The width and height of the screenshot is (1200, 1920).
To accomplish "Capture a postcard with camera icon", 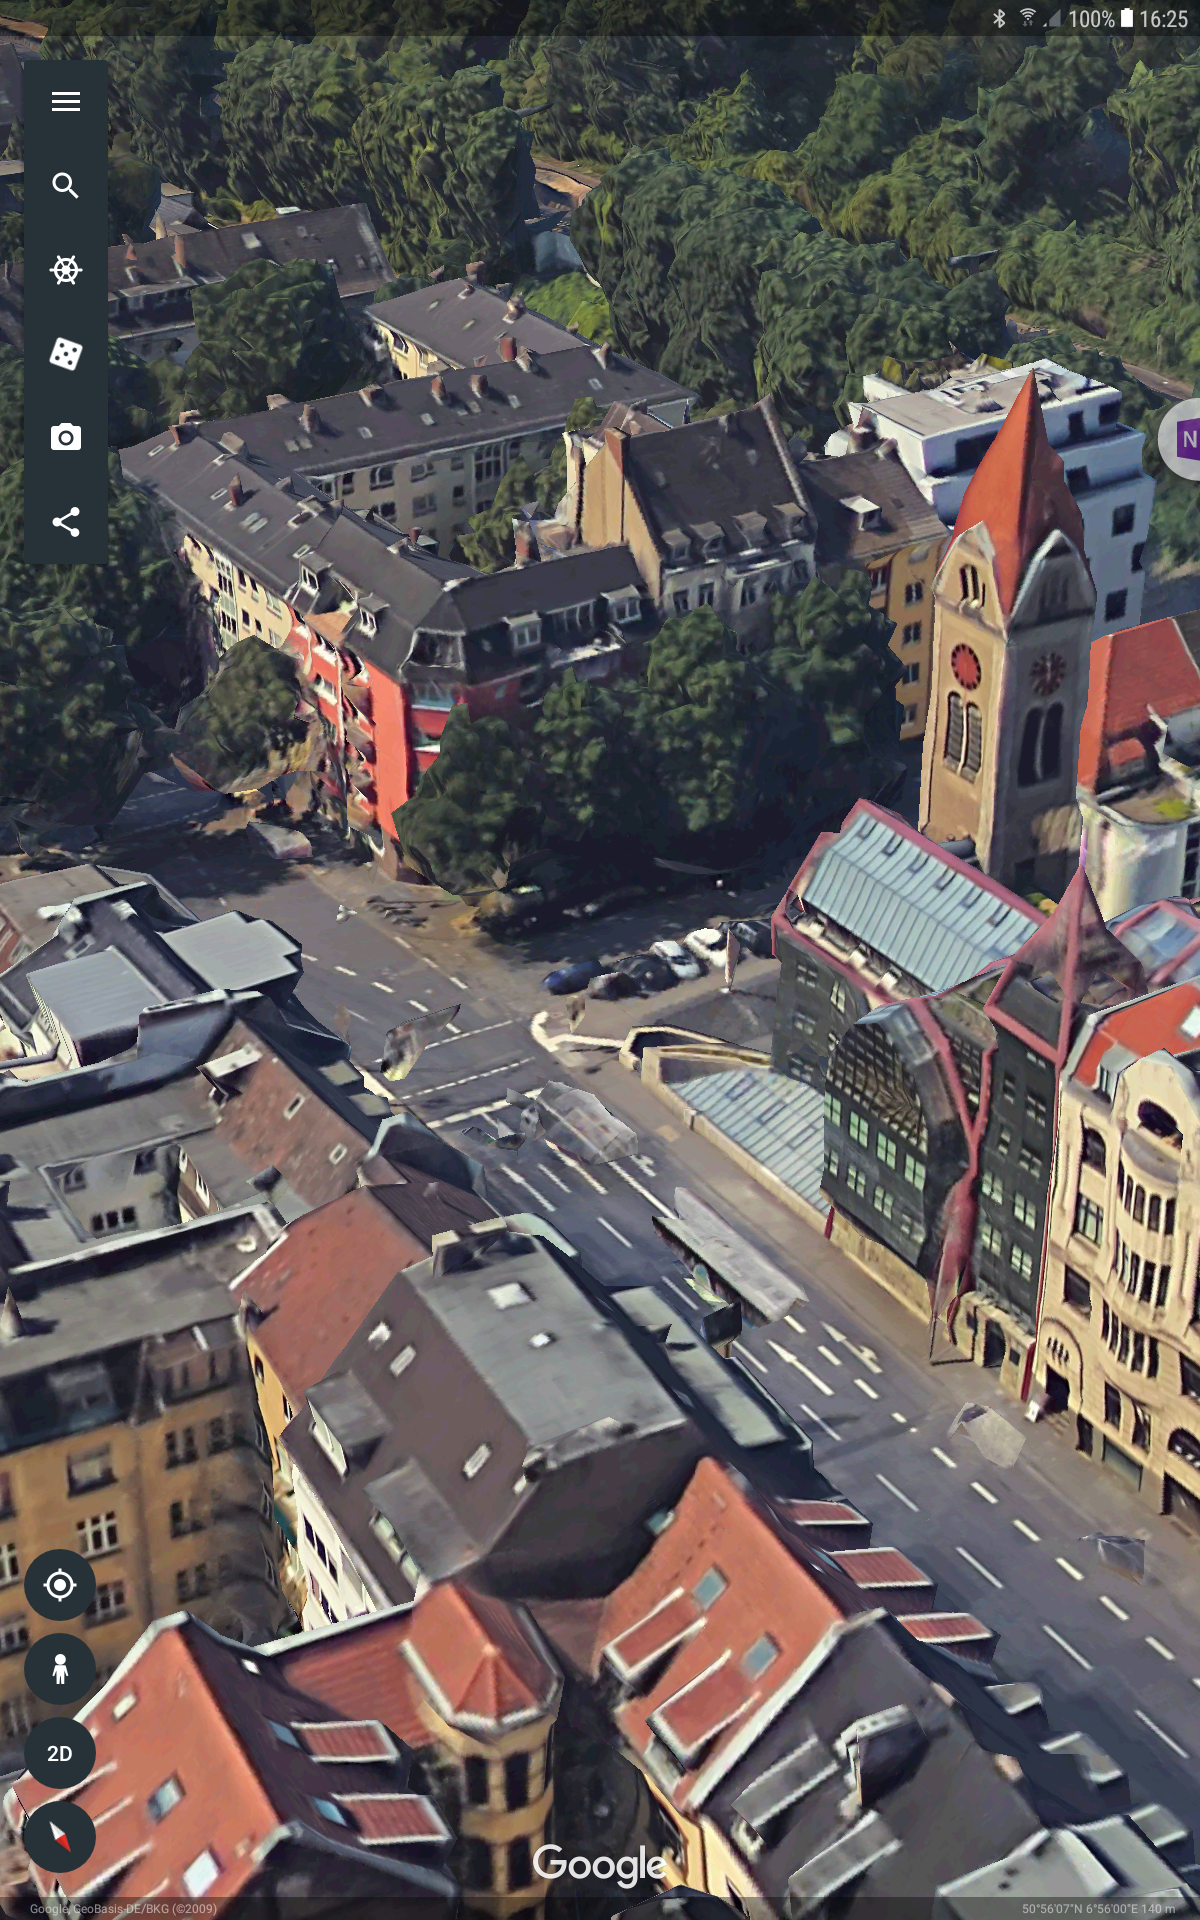I will click(x=66, y=437).
